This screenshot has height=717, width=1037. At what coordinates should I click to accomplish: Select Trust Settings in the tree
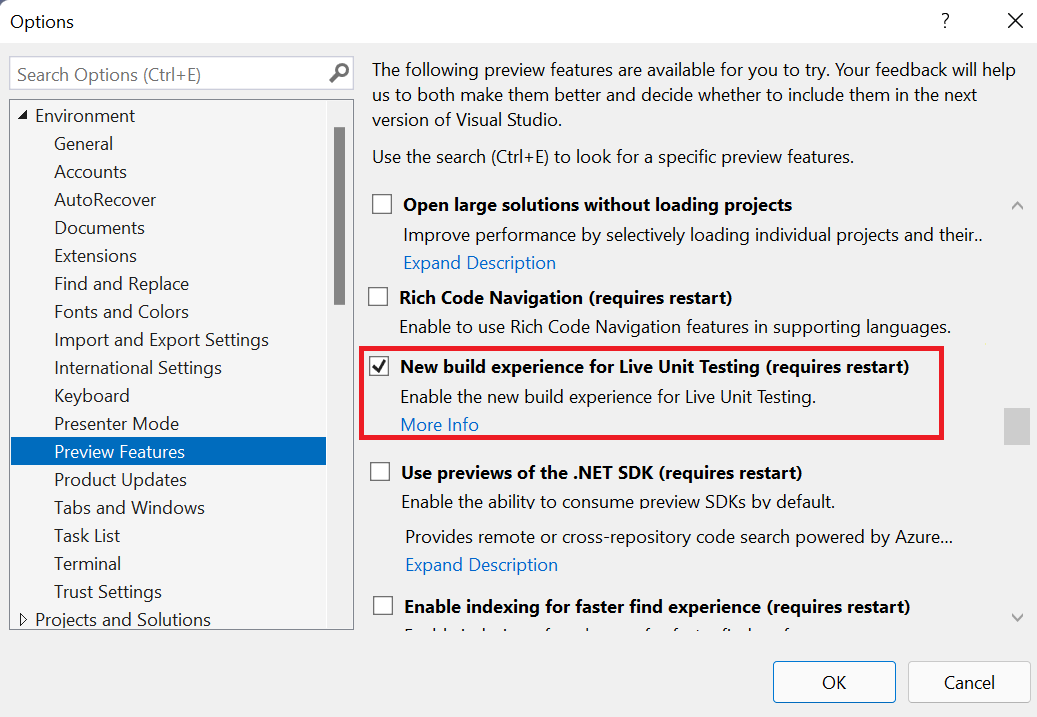pos(108,592)
